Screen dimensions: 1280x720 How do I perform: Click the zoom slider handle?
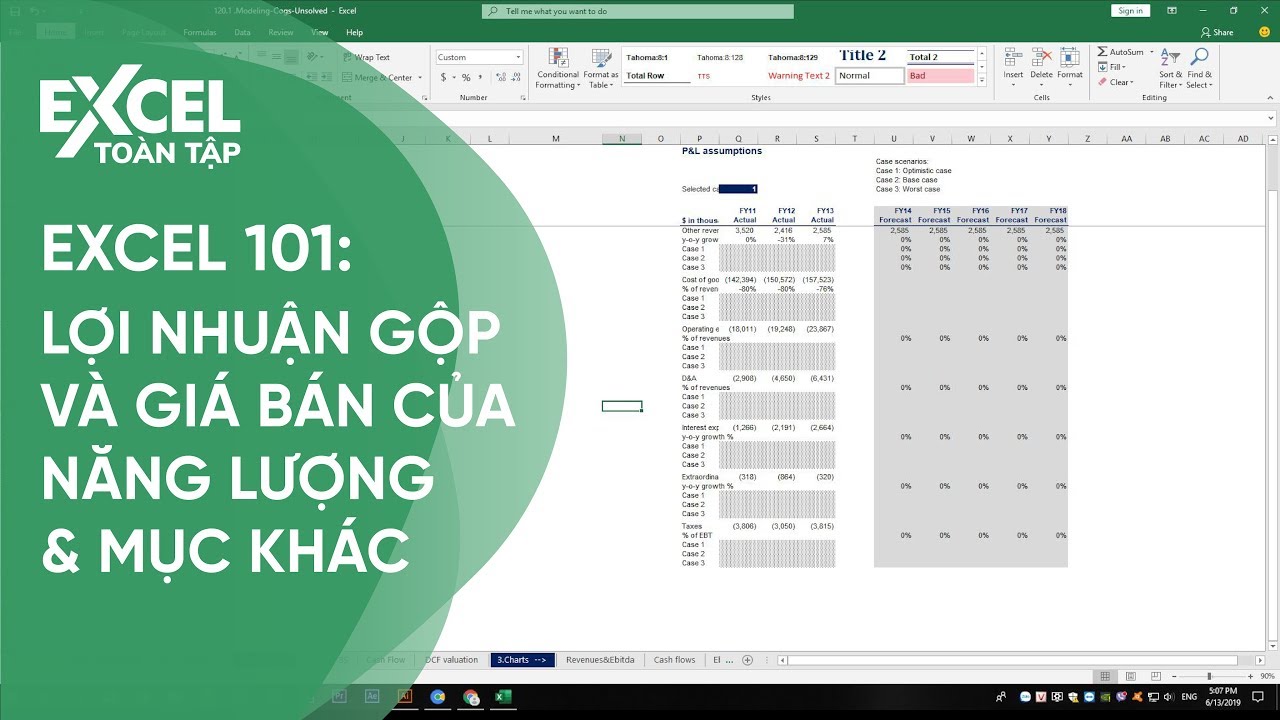1209,677
